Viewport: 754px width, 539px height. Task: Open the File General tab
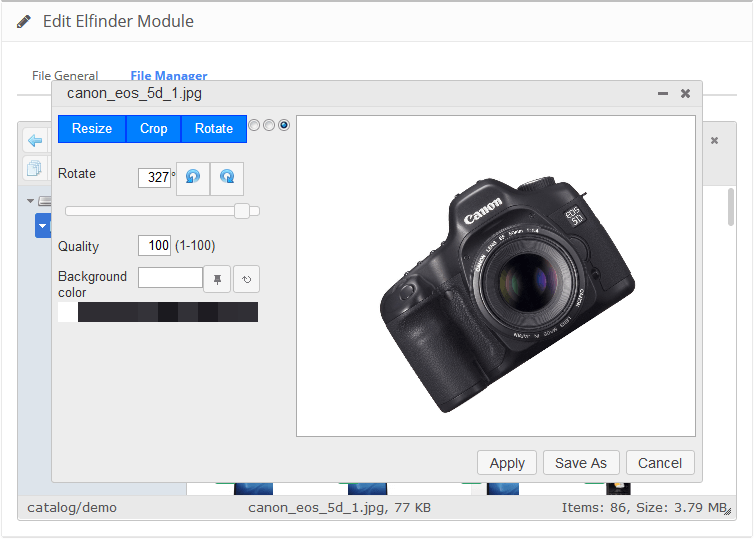click(65, 76)
